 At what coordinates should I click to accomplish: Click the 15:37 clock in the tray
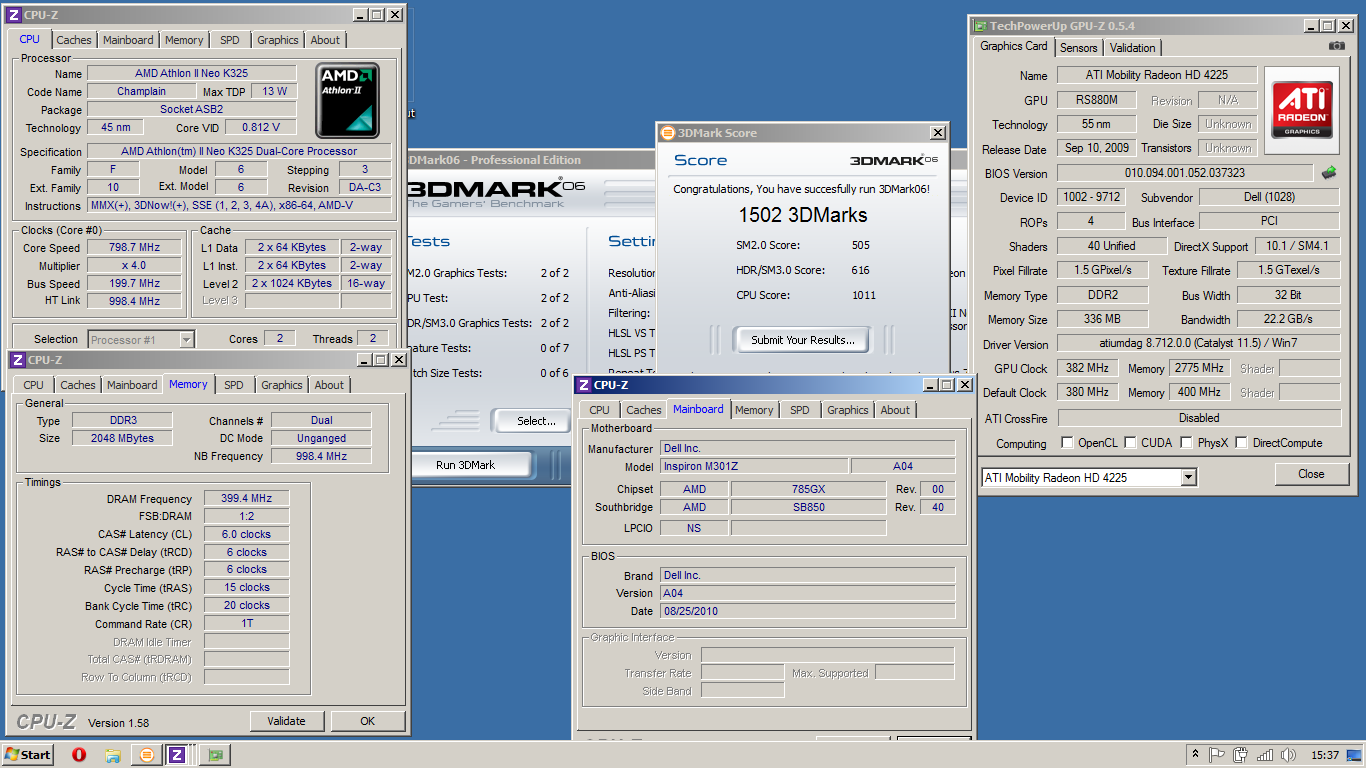[x=1324, y=755]
